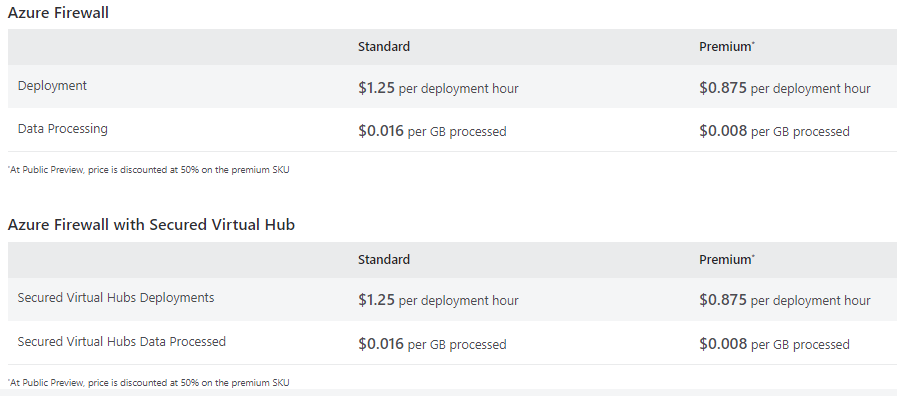Select 'Premium' header in first Azure Firewall table
This screenshot has height=396, width=897.
727,47
